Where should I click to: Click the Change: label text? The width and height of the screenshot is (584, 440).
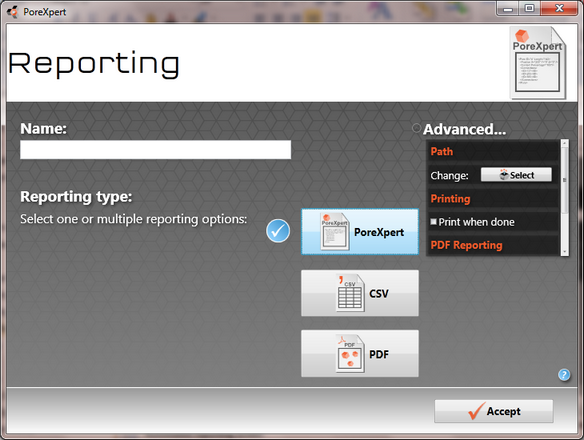450,175
